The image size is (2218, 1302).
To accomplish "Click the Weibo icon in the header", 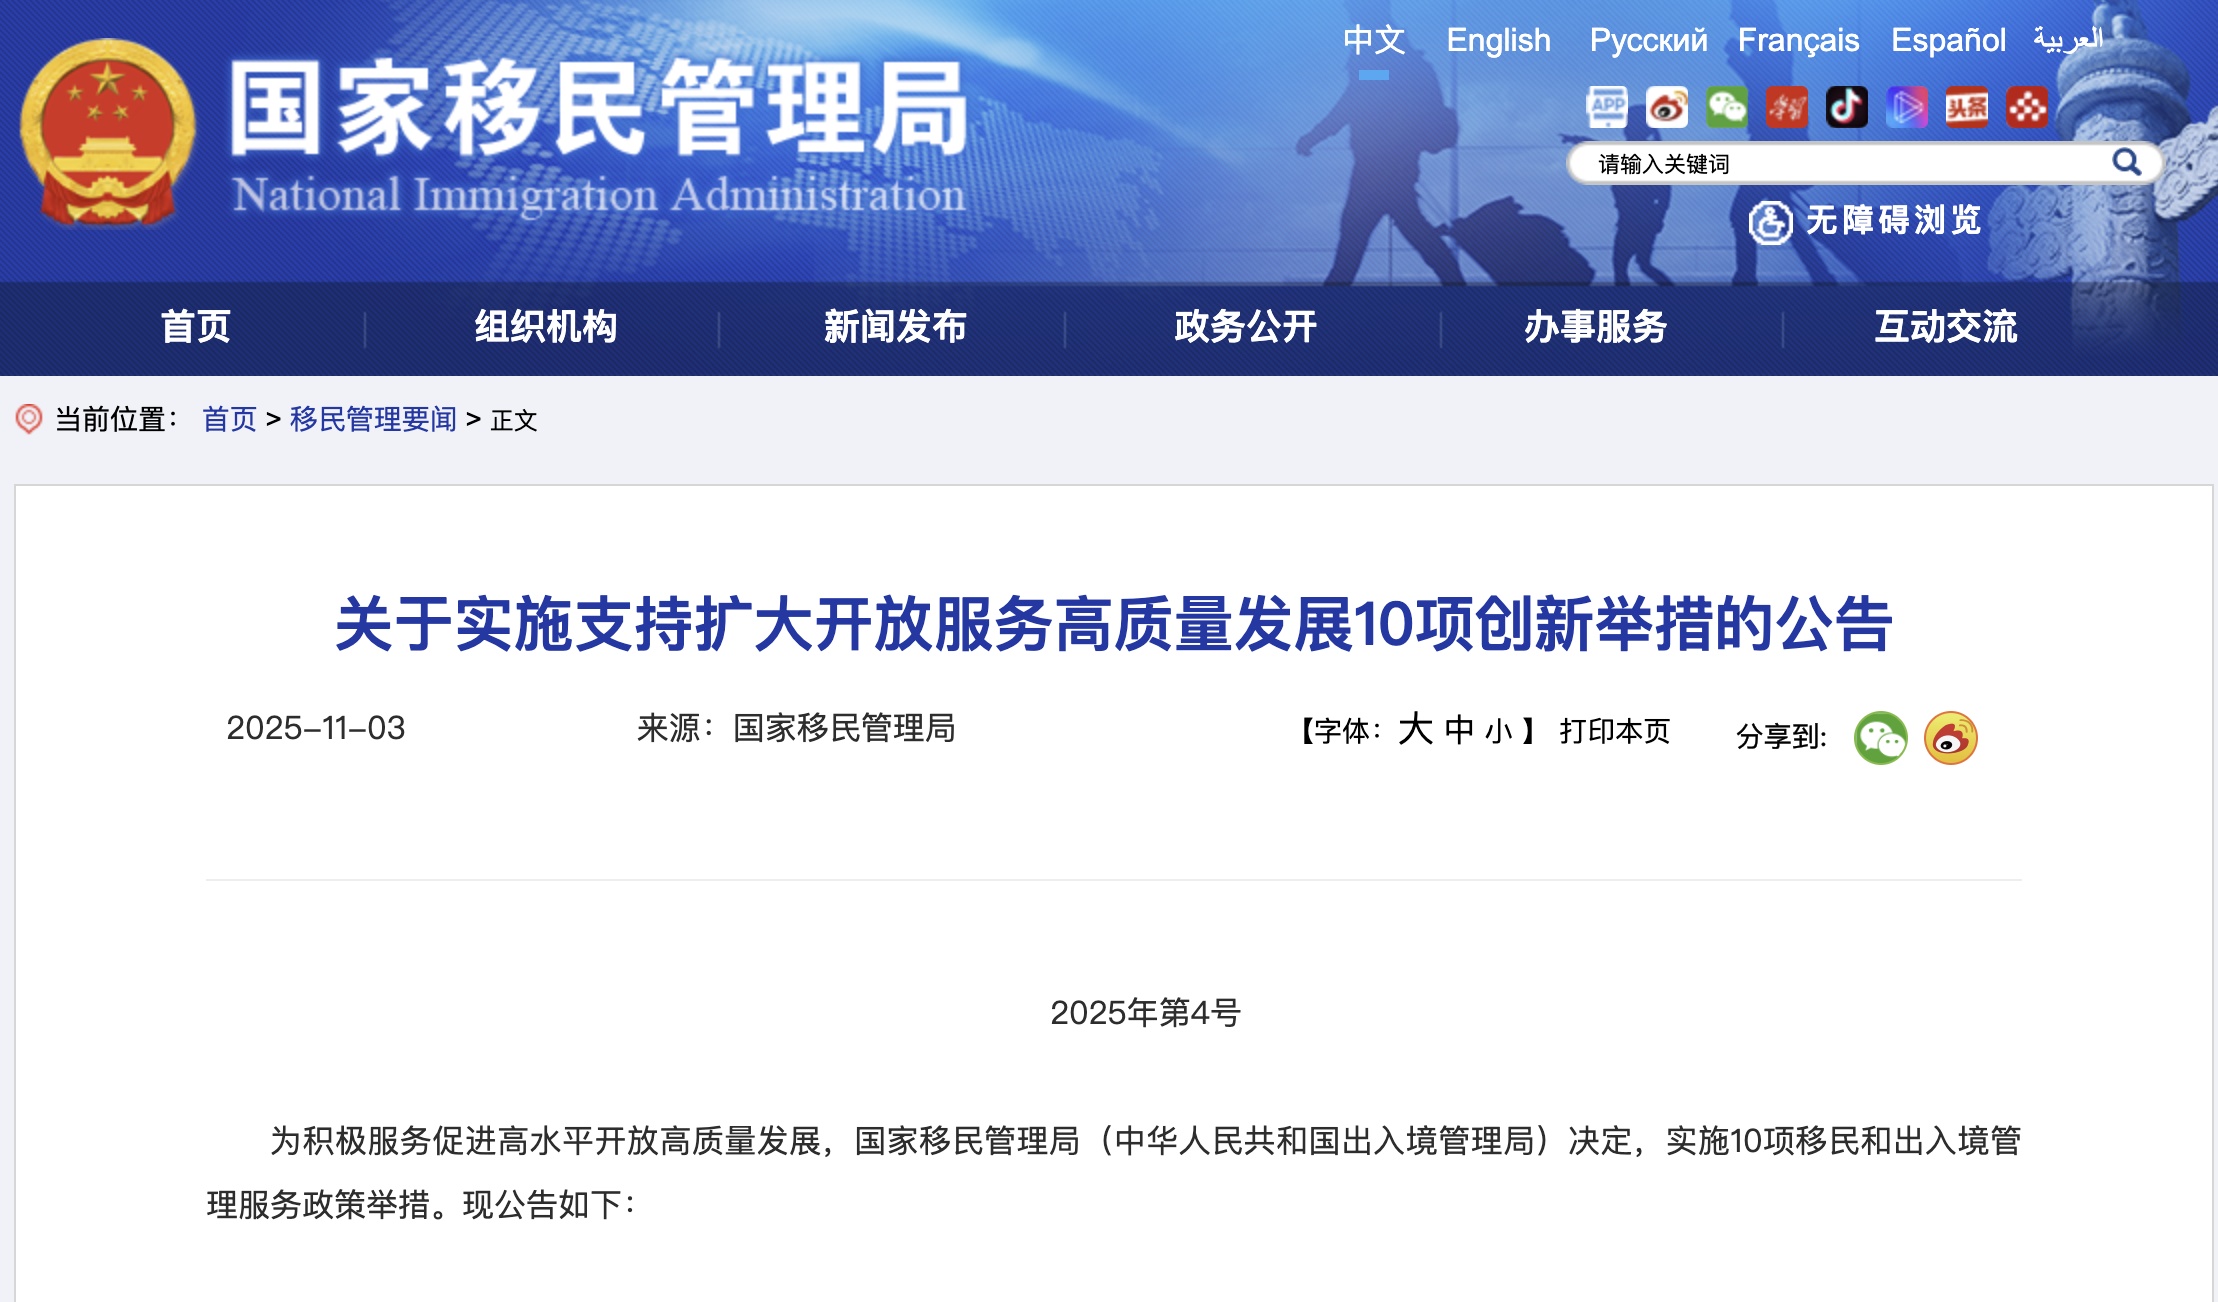I will (x=1666, y=107).
